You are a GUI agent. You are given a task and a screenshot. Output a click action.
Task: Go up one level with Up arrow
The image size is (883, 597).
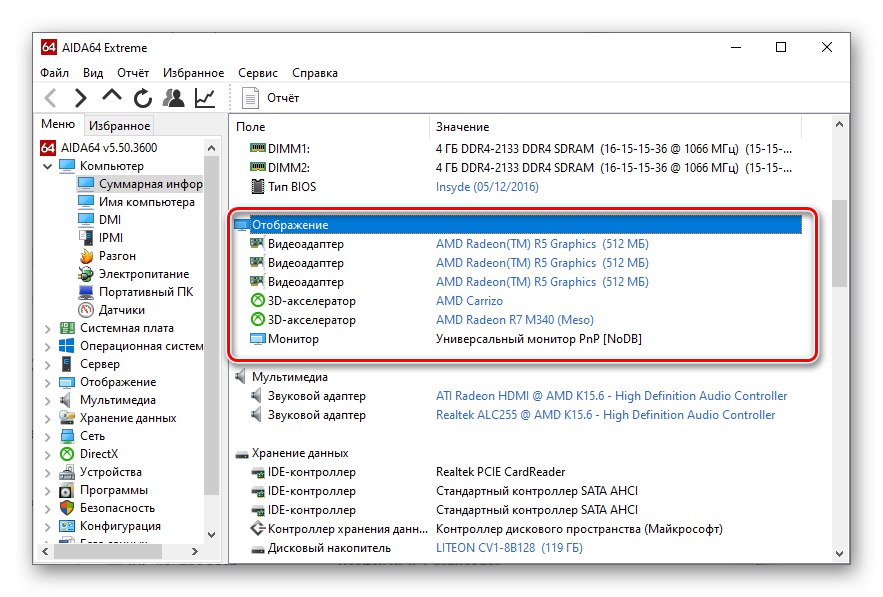[x=112, y=96]
